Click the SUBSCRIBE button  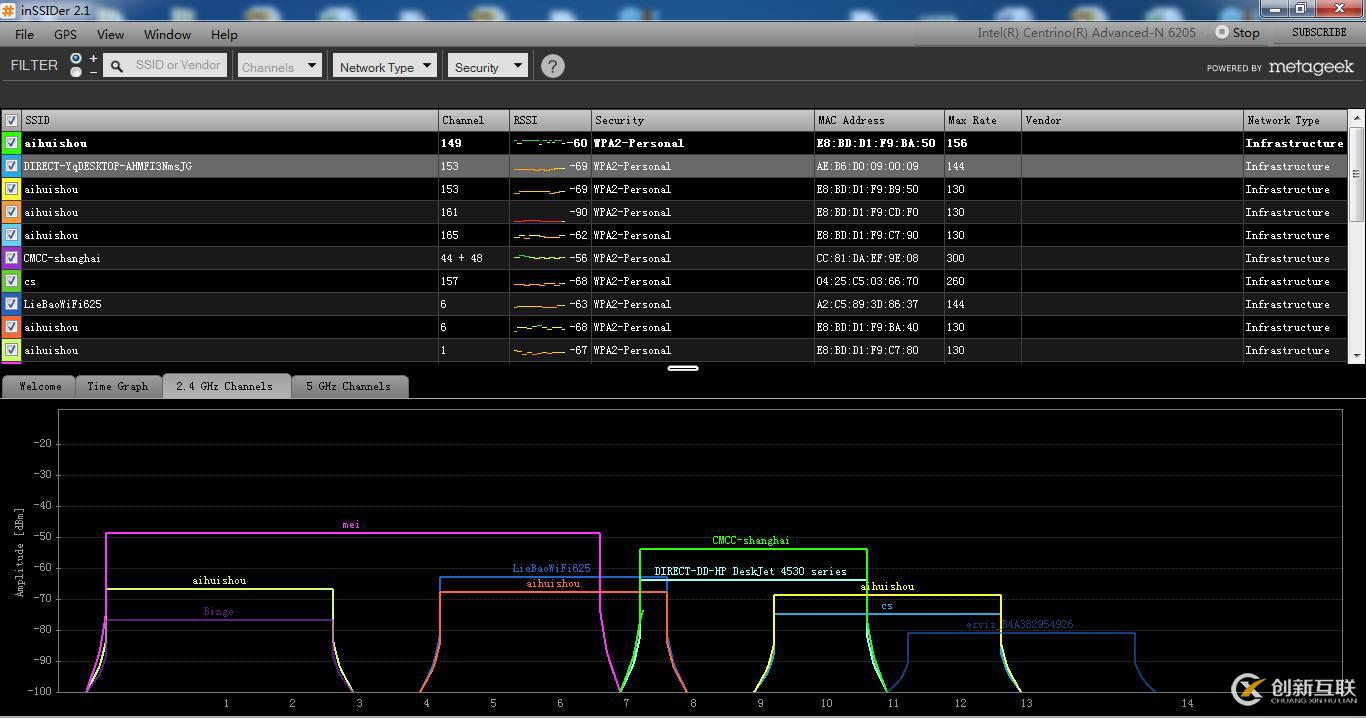click(1318, 32)
